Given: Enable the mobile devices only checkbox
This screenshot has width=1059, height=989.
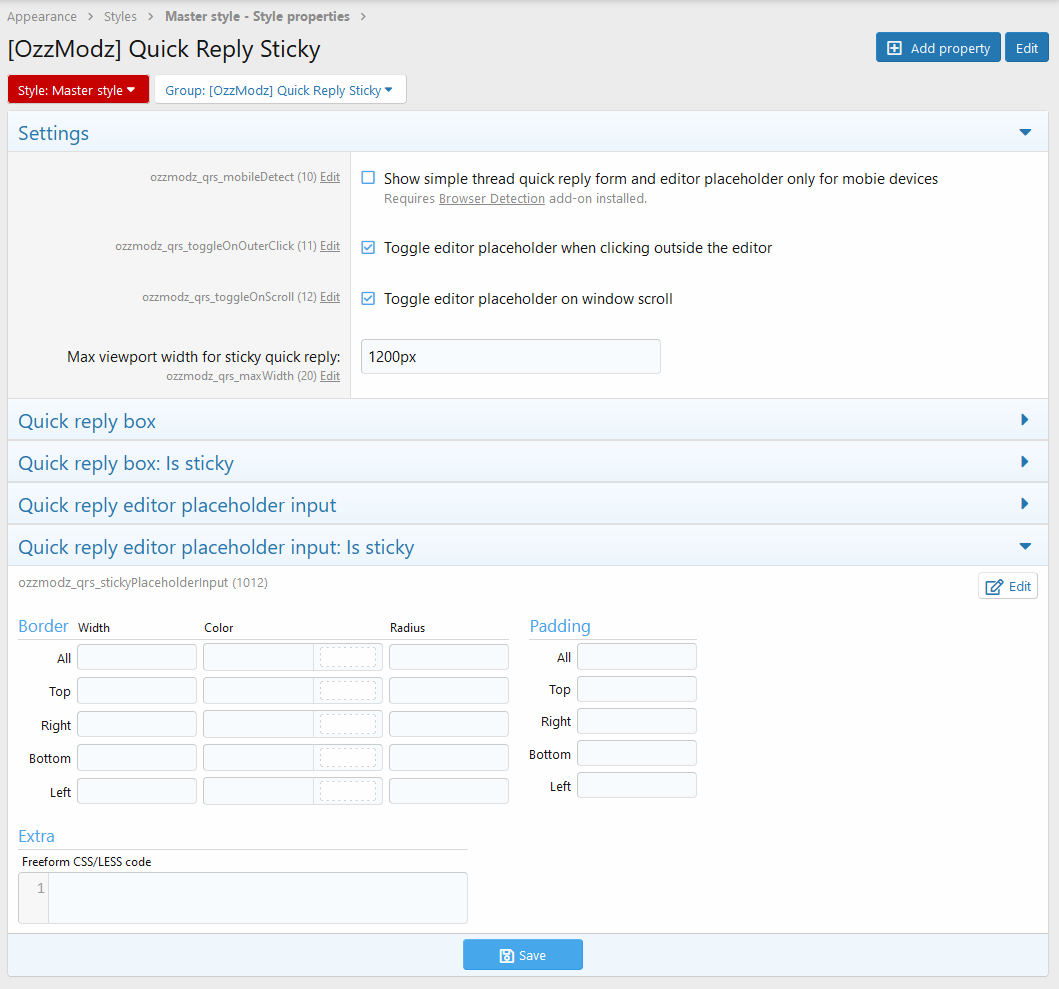Looking at the screenshot, I should click(x=368, y=178).
